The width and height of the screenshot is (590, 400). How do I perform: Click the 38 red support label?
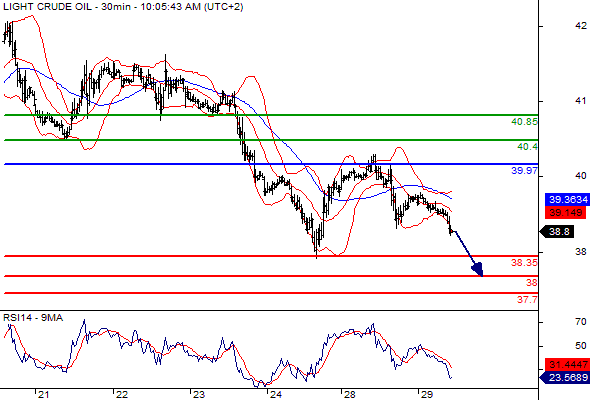pyautogui.click(x=532, y=282)
